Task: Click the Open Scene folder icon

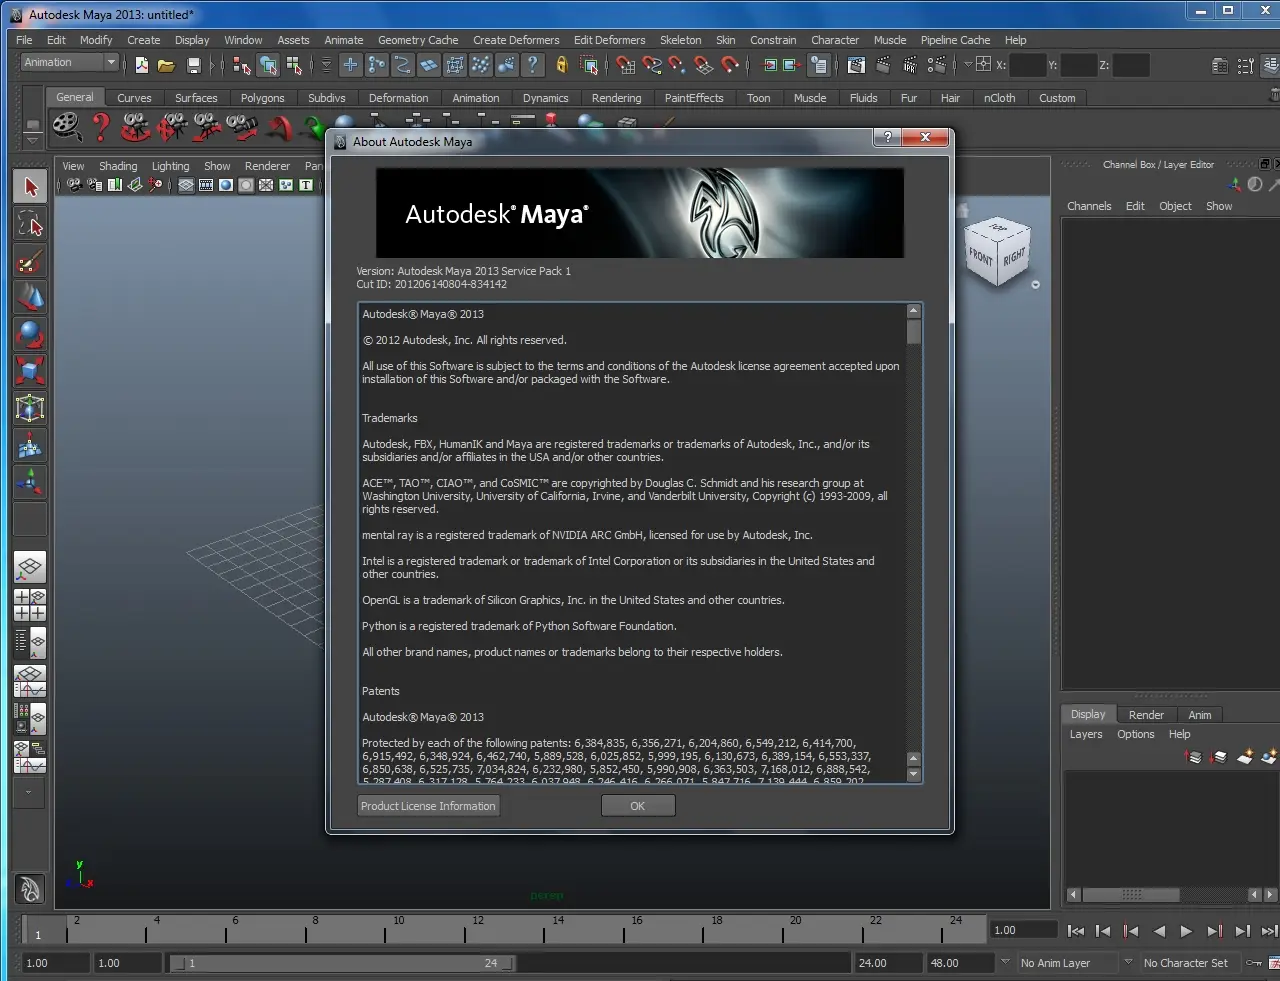Action: (166, 65)
